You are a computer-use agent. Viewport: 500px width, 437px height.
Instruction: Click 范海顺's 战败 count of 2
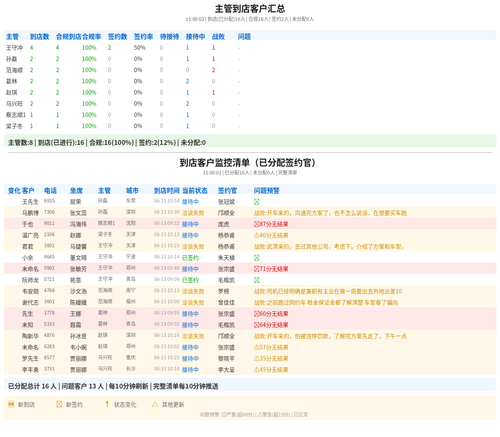tap(213, 70)
